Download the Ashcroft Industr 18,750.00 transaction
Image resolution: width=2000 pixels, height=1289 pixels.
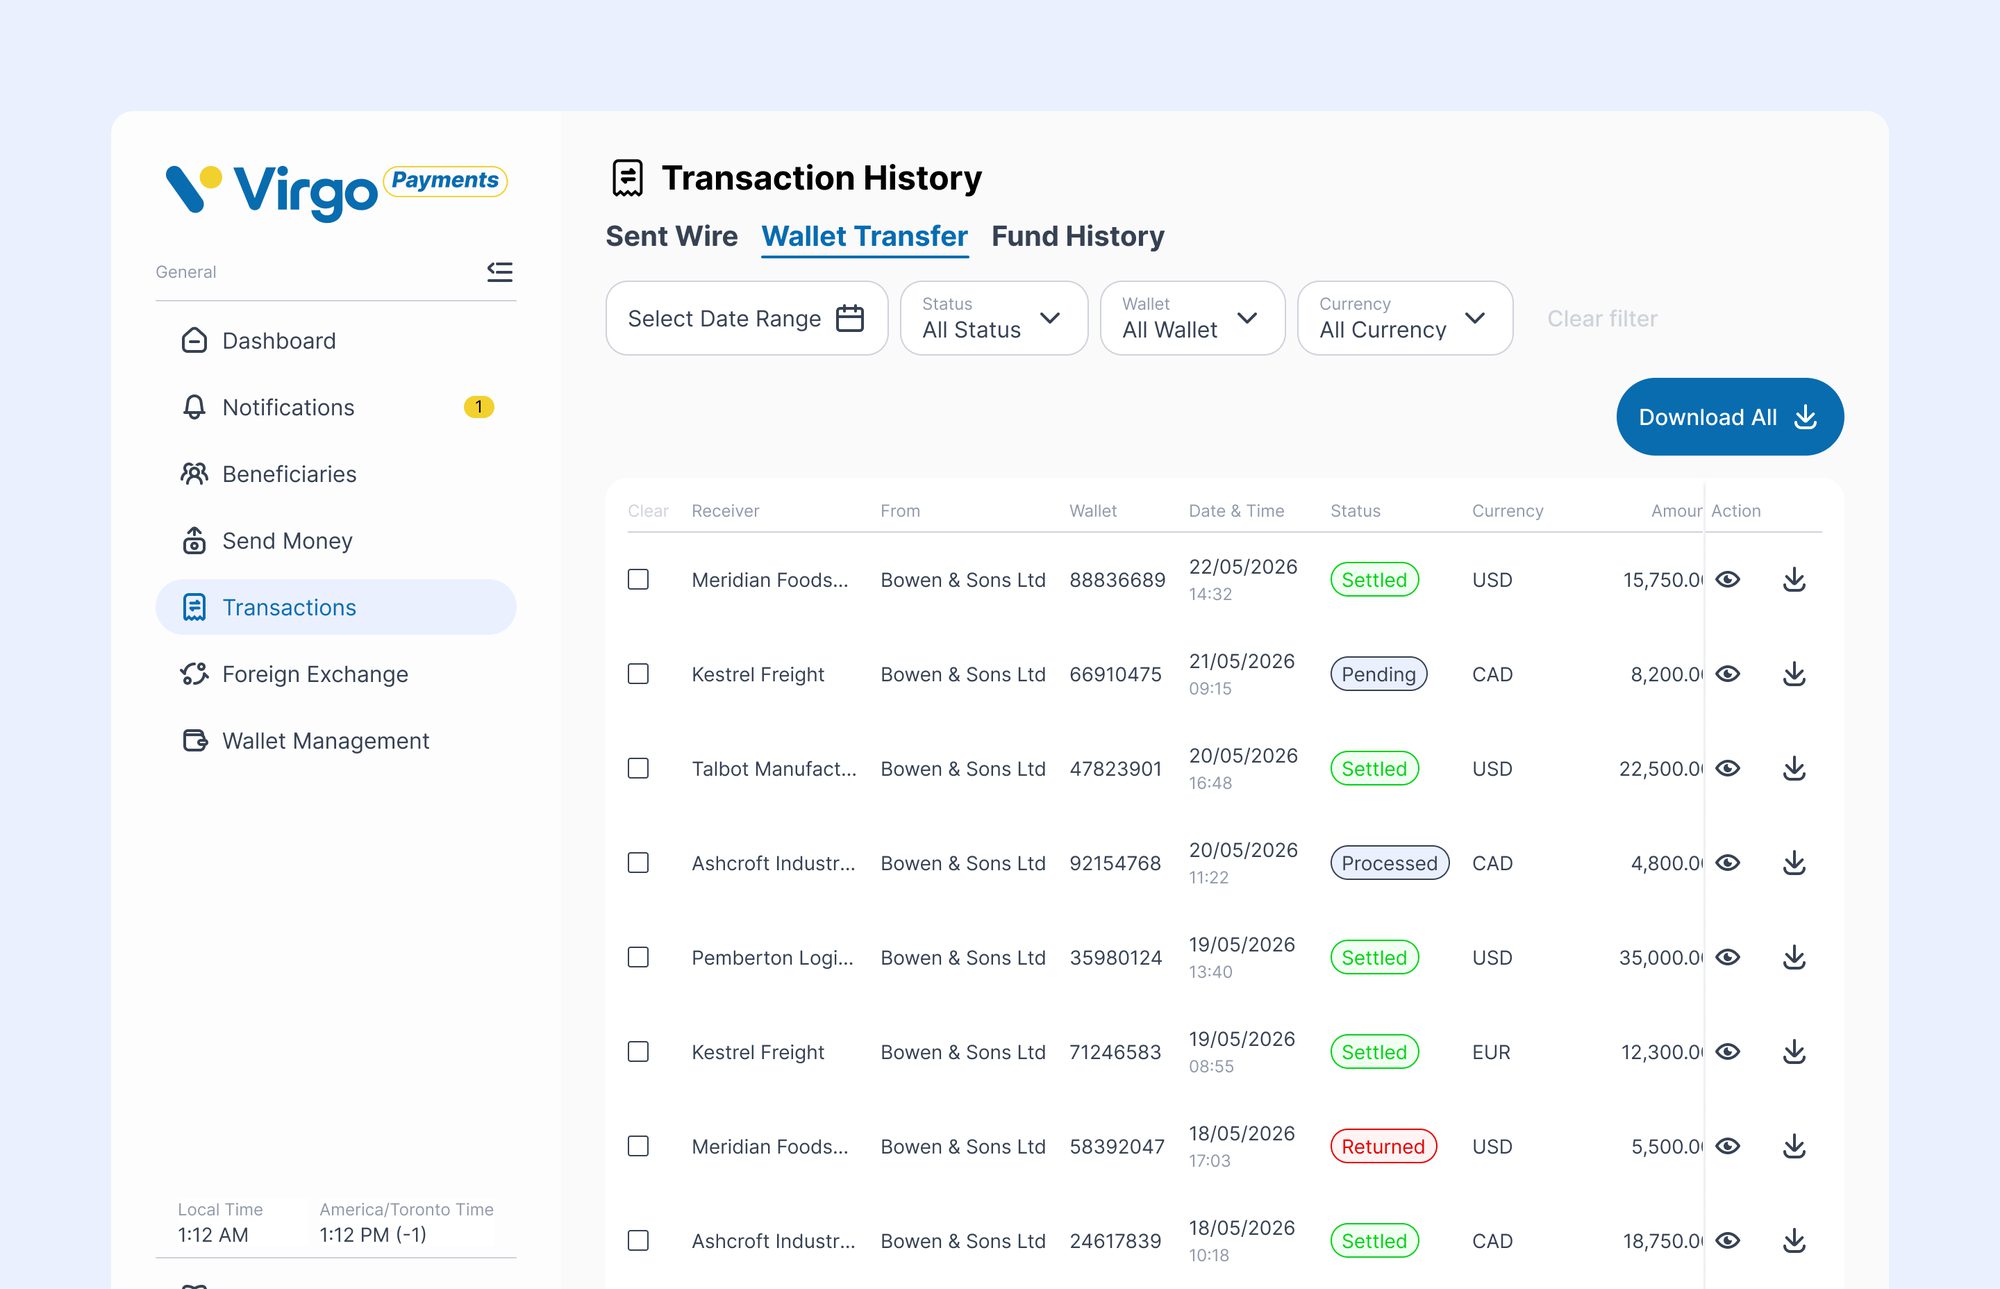pyautogui.click(x=1794, y=1241)
